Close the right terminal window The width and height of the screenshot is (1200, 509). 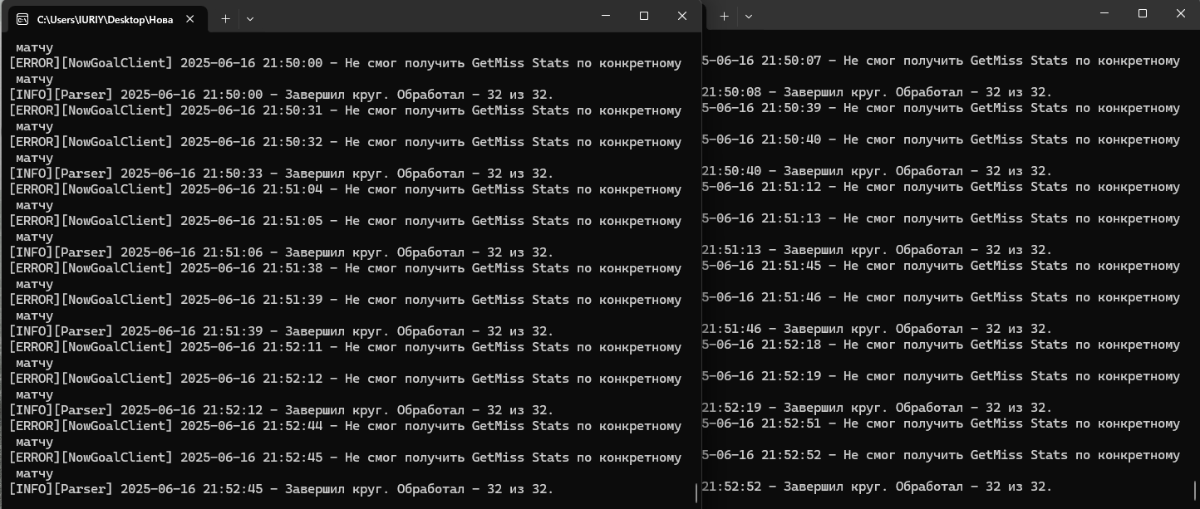[1181, 14]
